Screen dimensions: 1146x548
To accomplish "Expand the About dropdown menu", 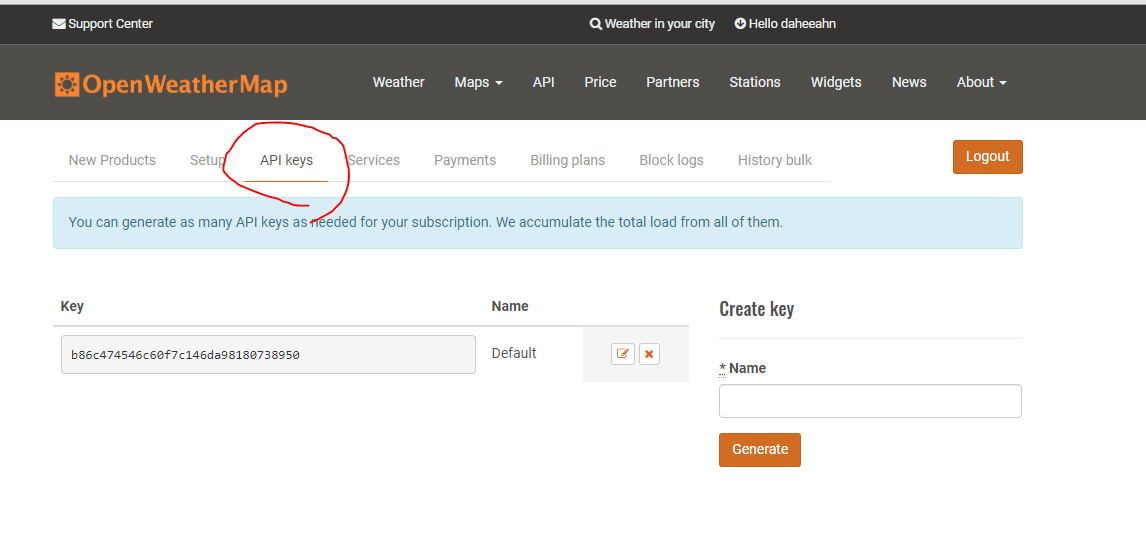I will point(982,83).
